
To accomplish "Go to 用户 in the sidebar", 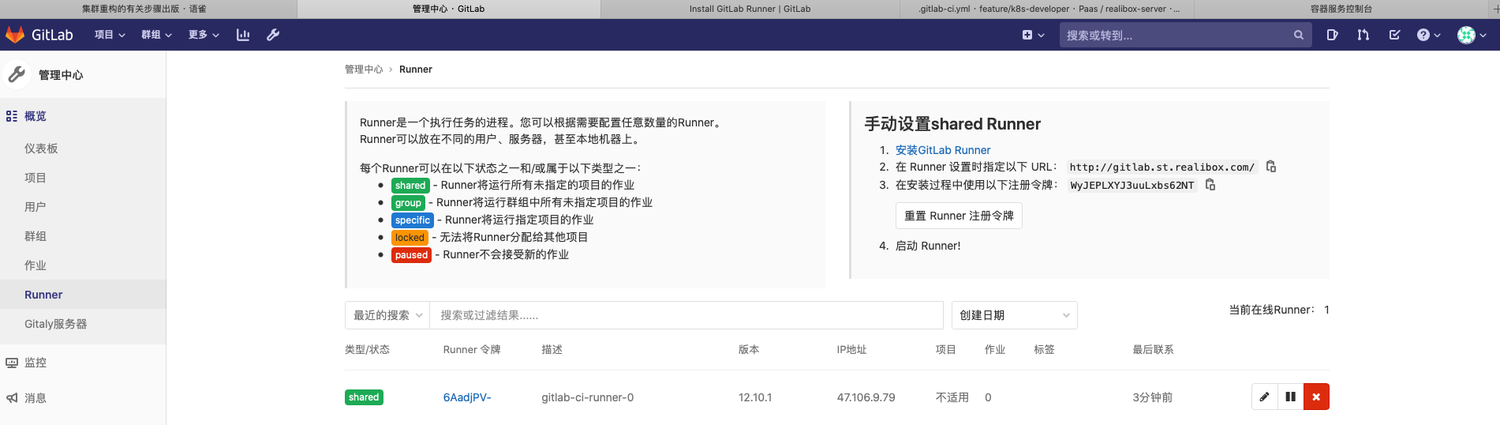I will 35,207.
